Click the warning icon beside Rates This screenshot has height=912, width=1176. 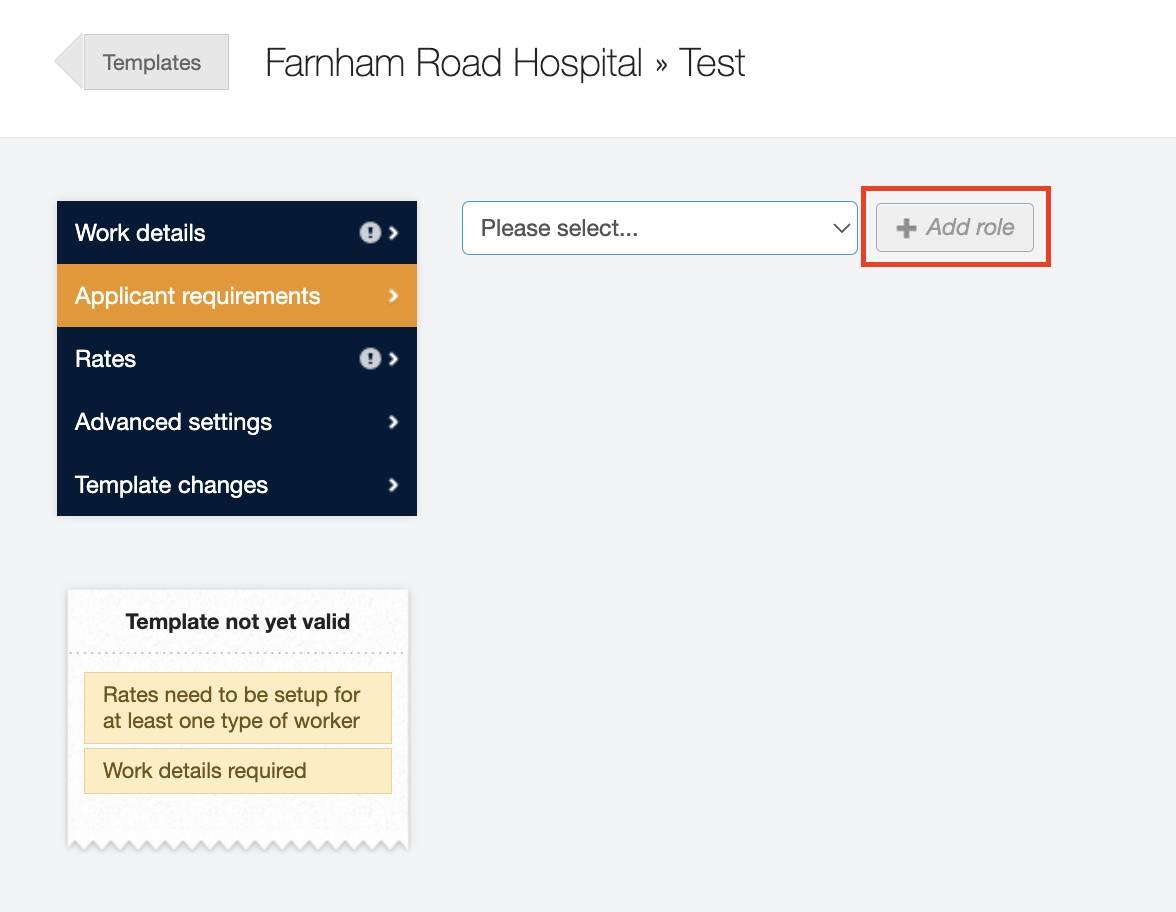[370, 359]
